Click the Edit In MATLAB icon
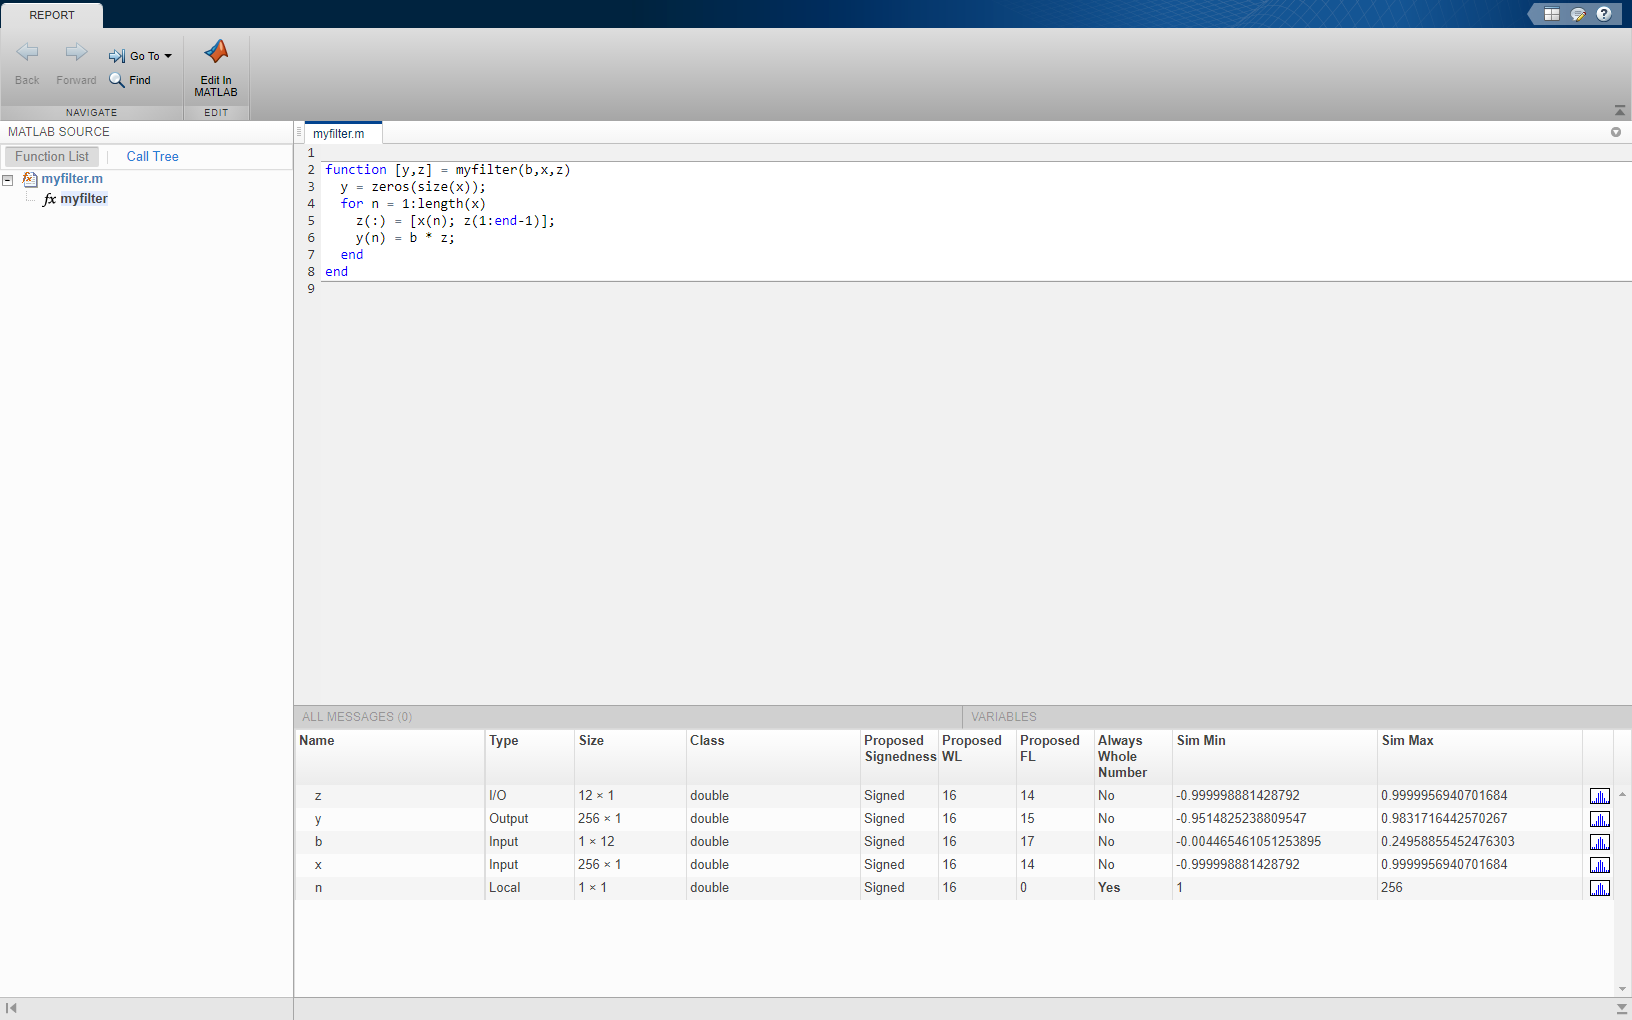 tap(216, 53)
